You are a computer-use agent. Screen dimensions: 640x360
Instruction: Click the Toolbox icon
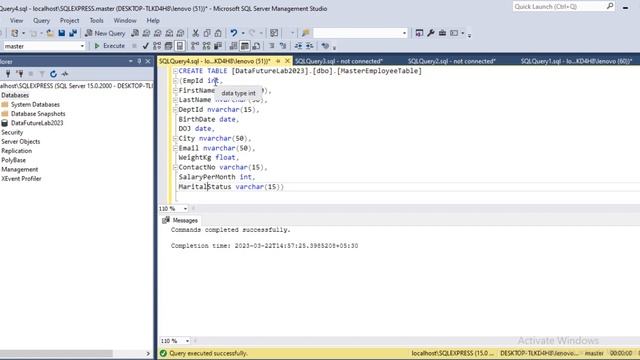pyautogui.click(x=442, y=33)
